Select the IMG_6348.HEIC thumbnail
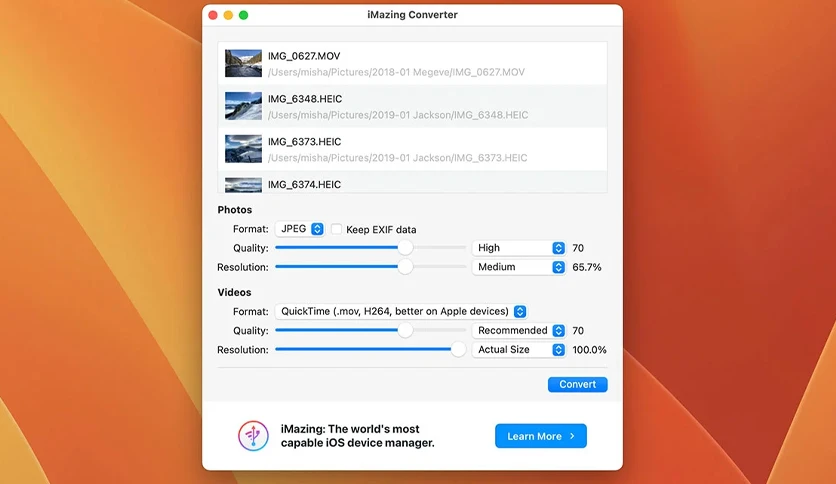 (x=243, y=106)
